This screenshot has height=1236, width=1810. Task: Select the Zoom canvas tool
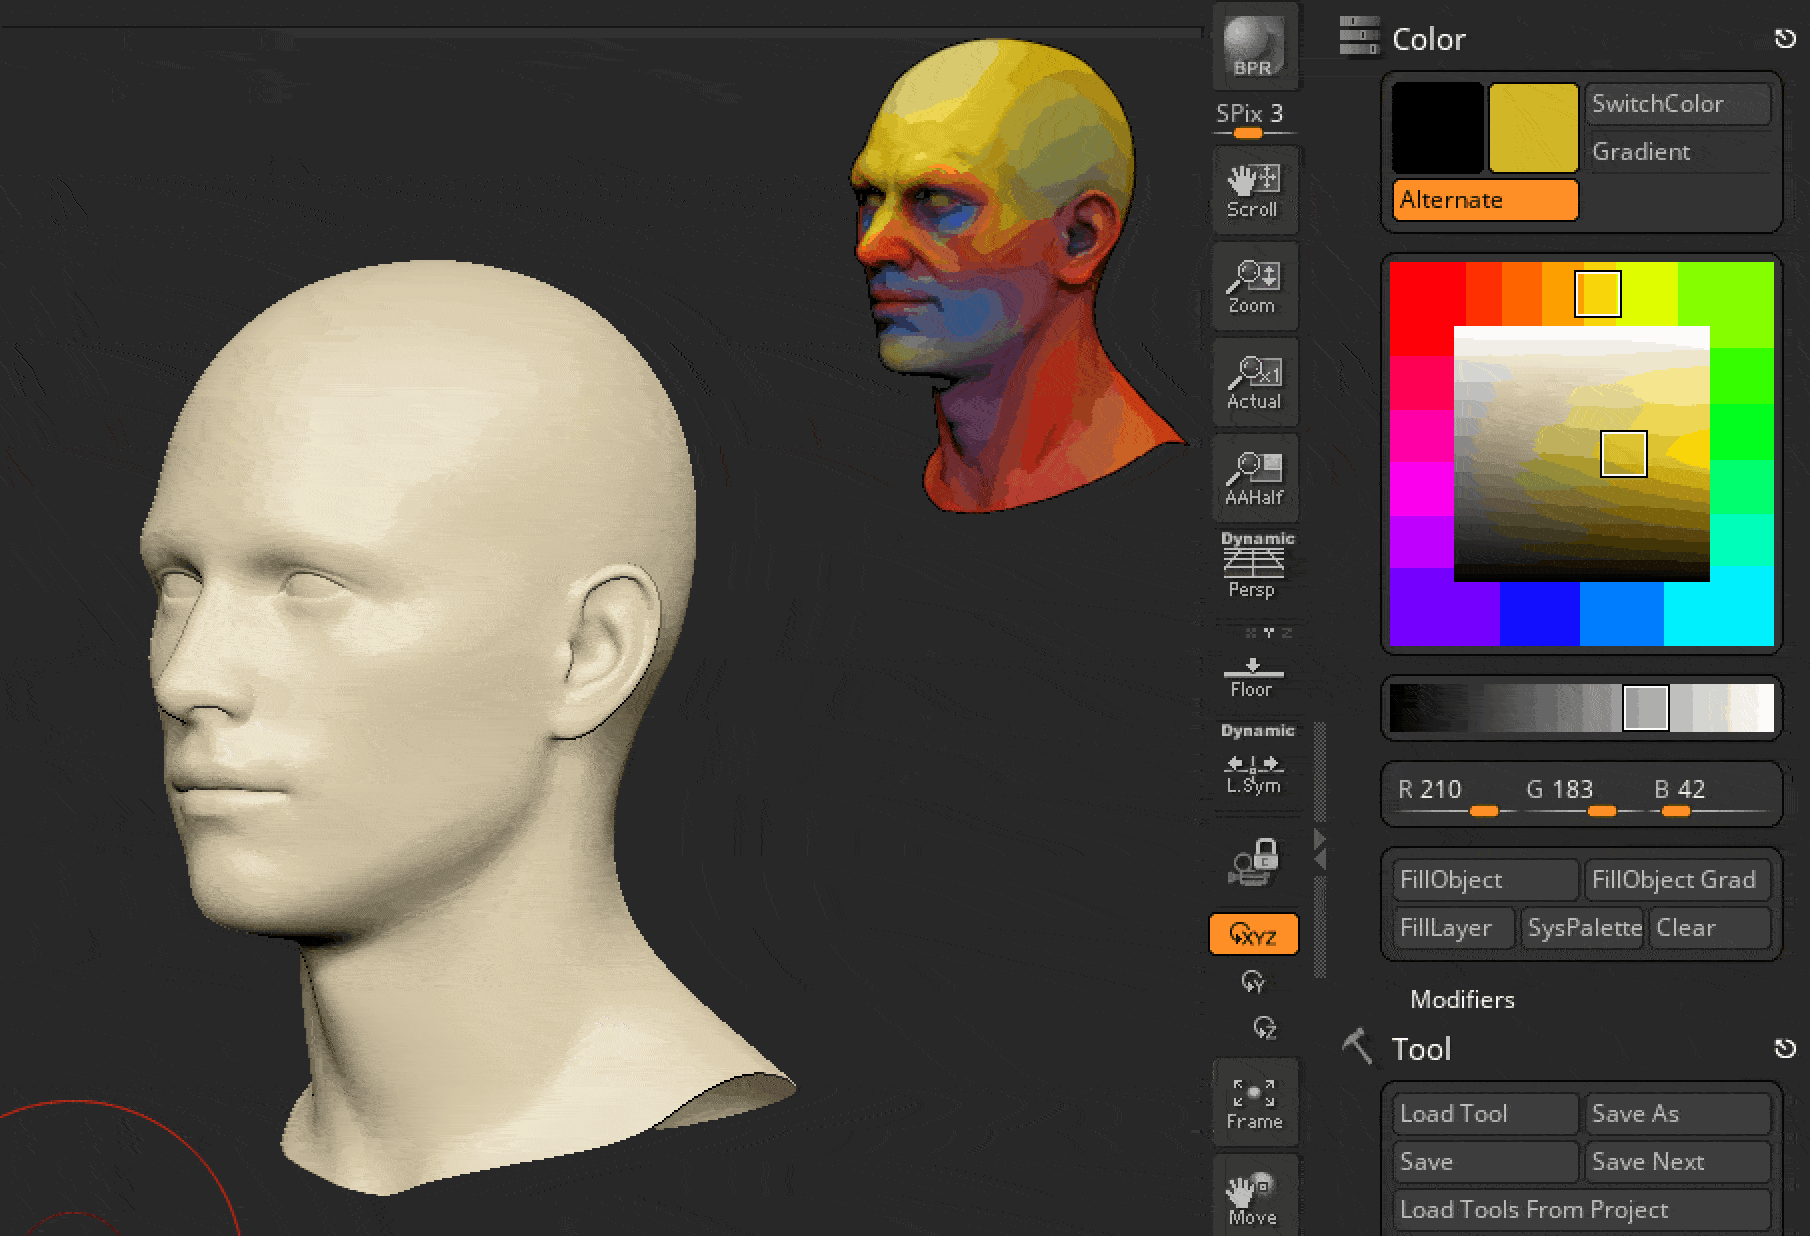pyautogui.click(x=1255, y=286)
